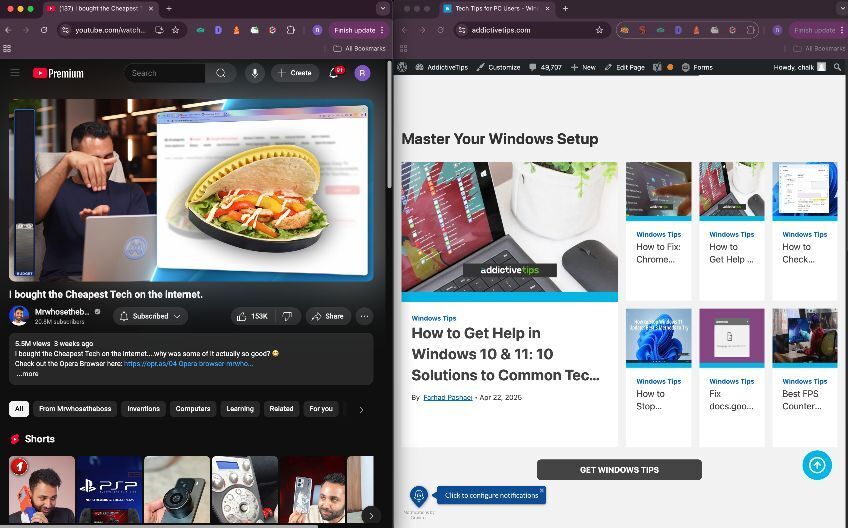The image size is (848, 528).
Task: Go back in YouTube browser window
Action: [x=8, y=30]
